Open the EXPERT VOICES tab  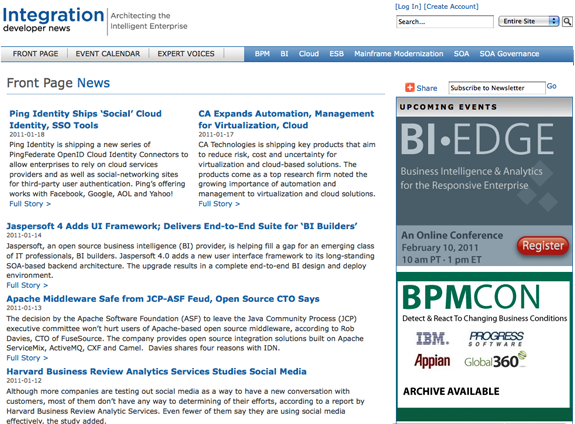coord(186,54)
